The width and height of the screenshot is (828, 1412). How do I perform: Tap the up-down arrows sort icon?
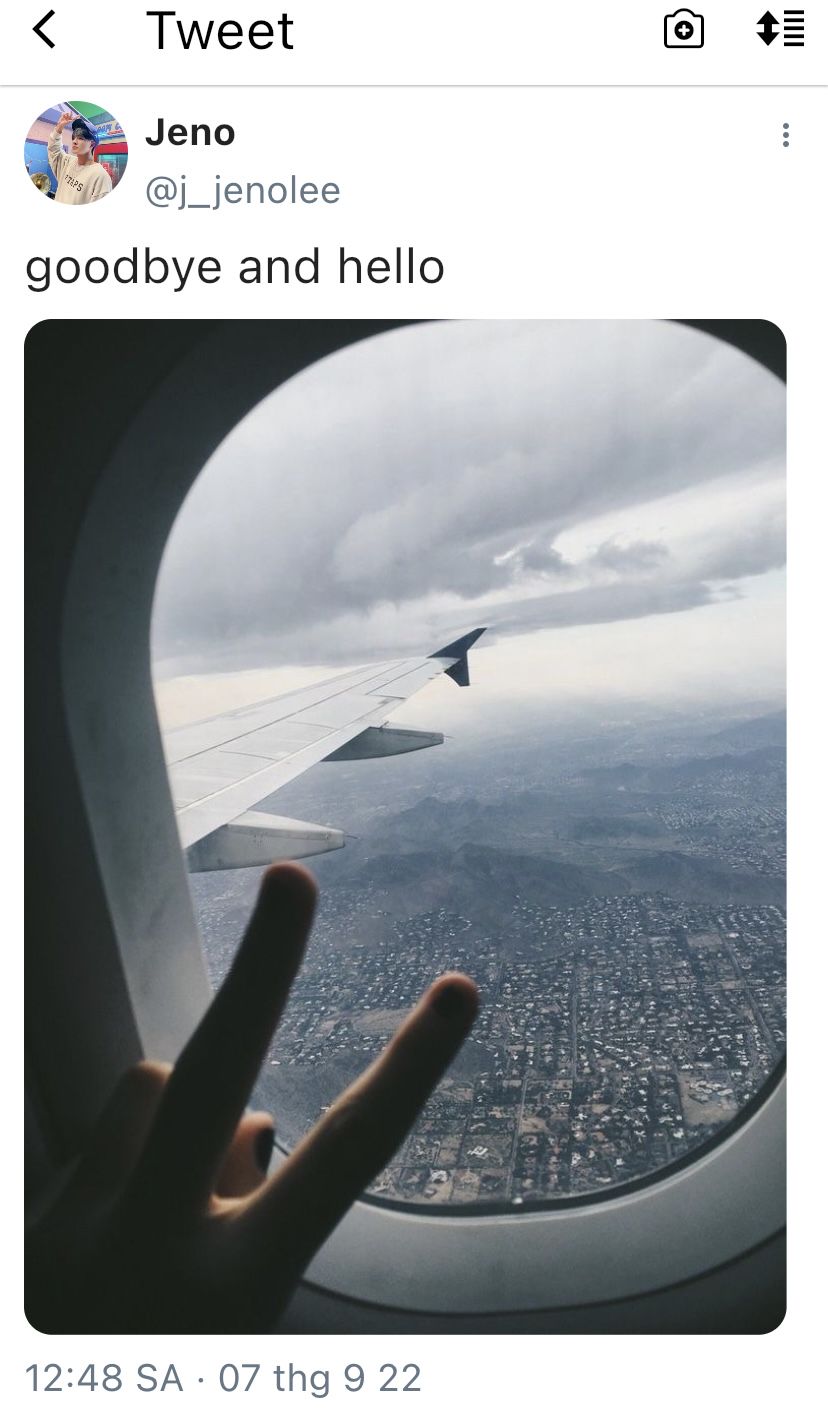click(780, 30)
